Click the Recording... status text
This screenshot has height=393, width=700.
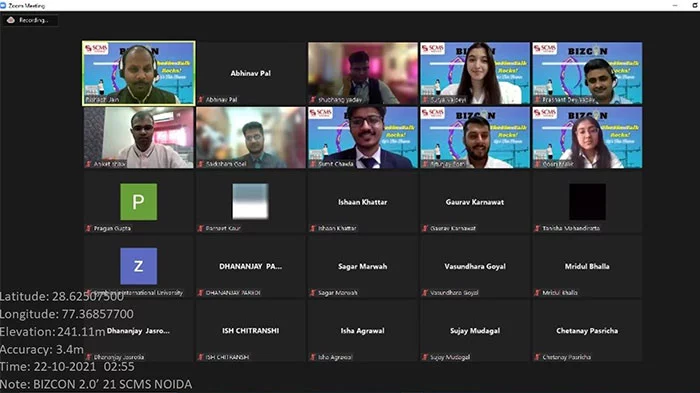(33, 20)
